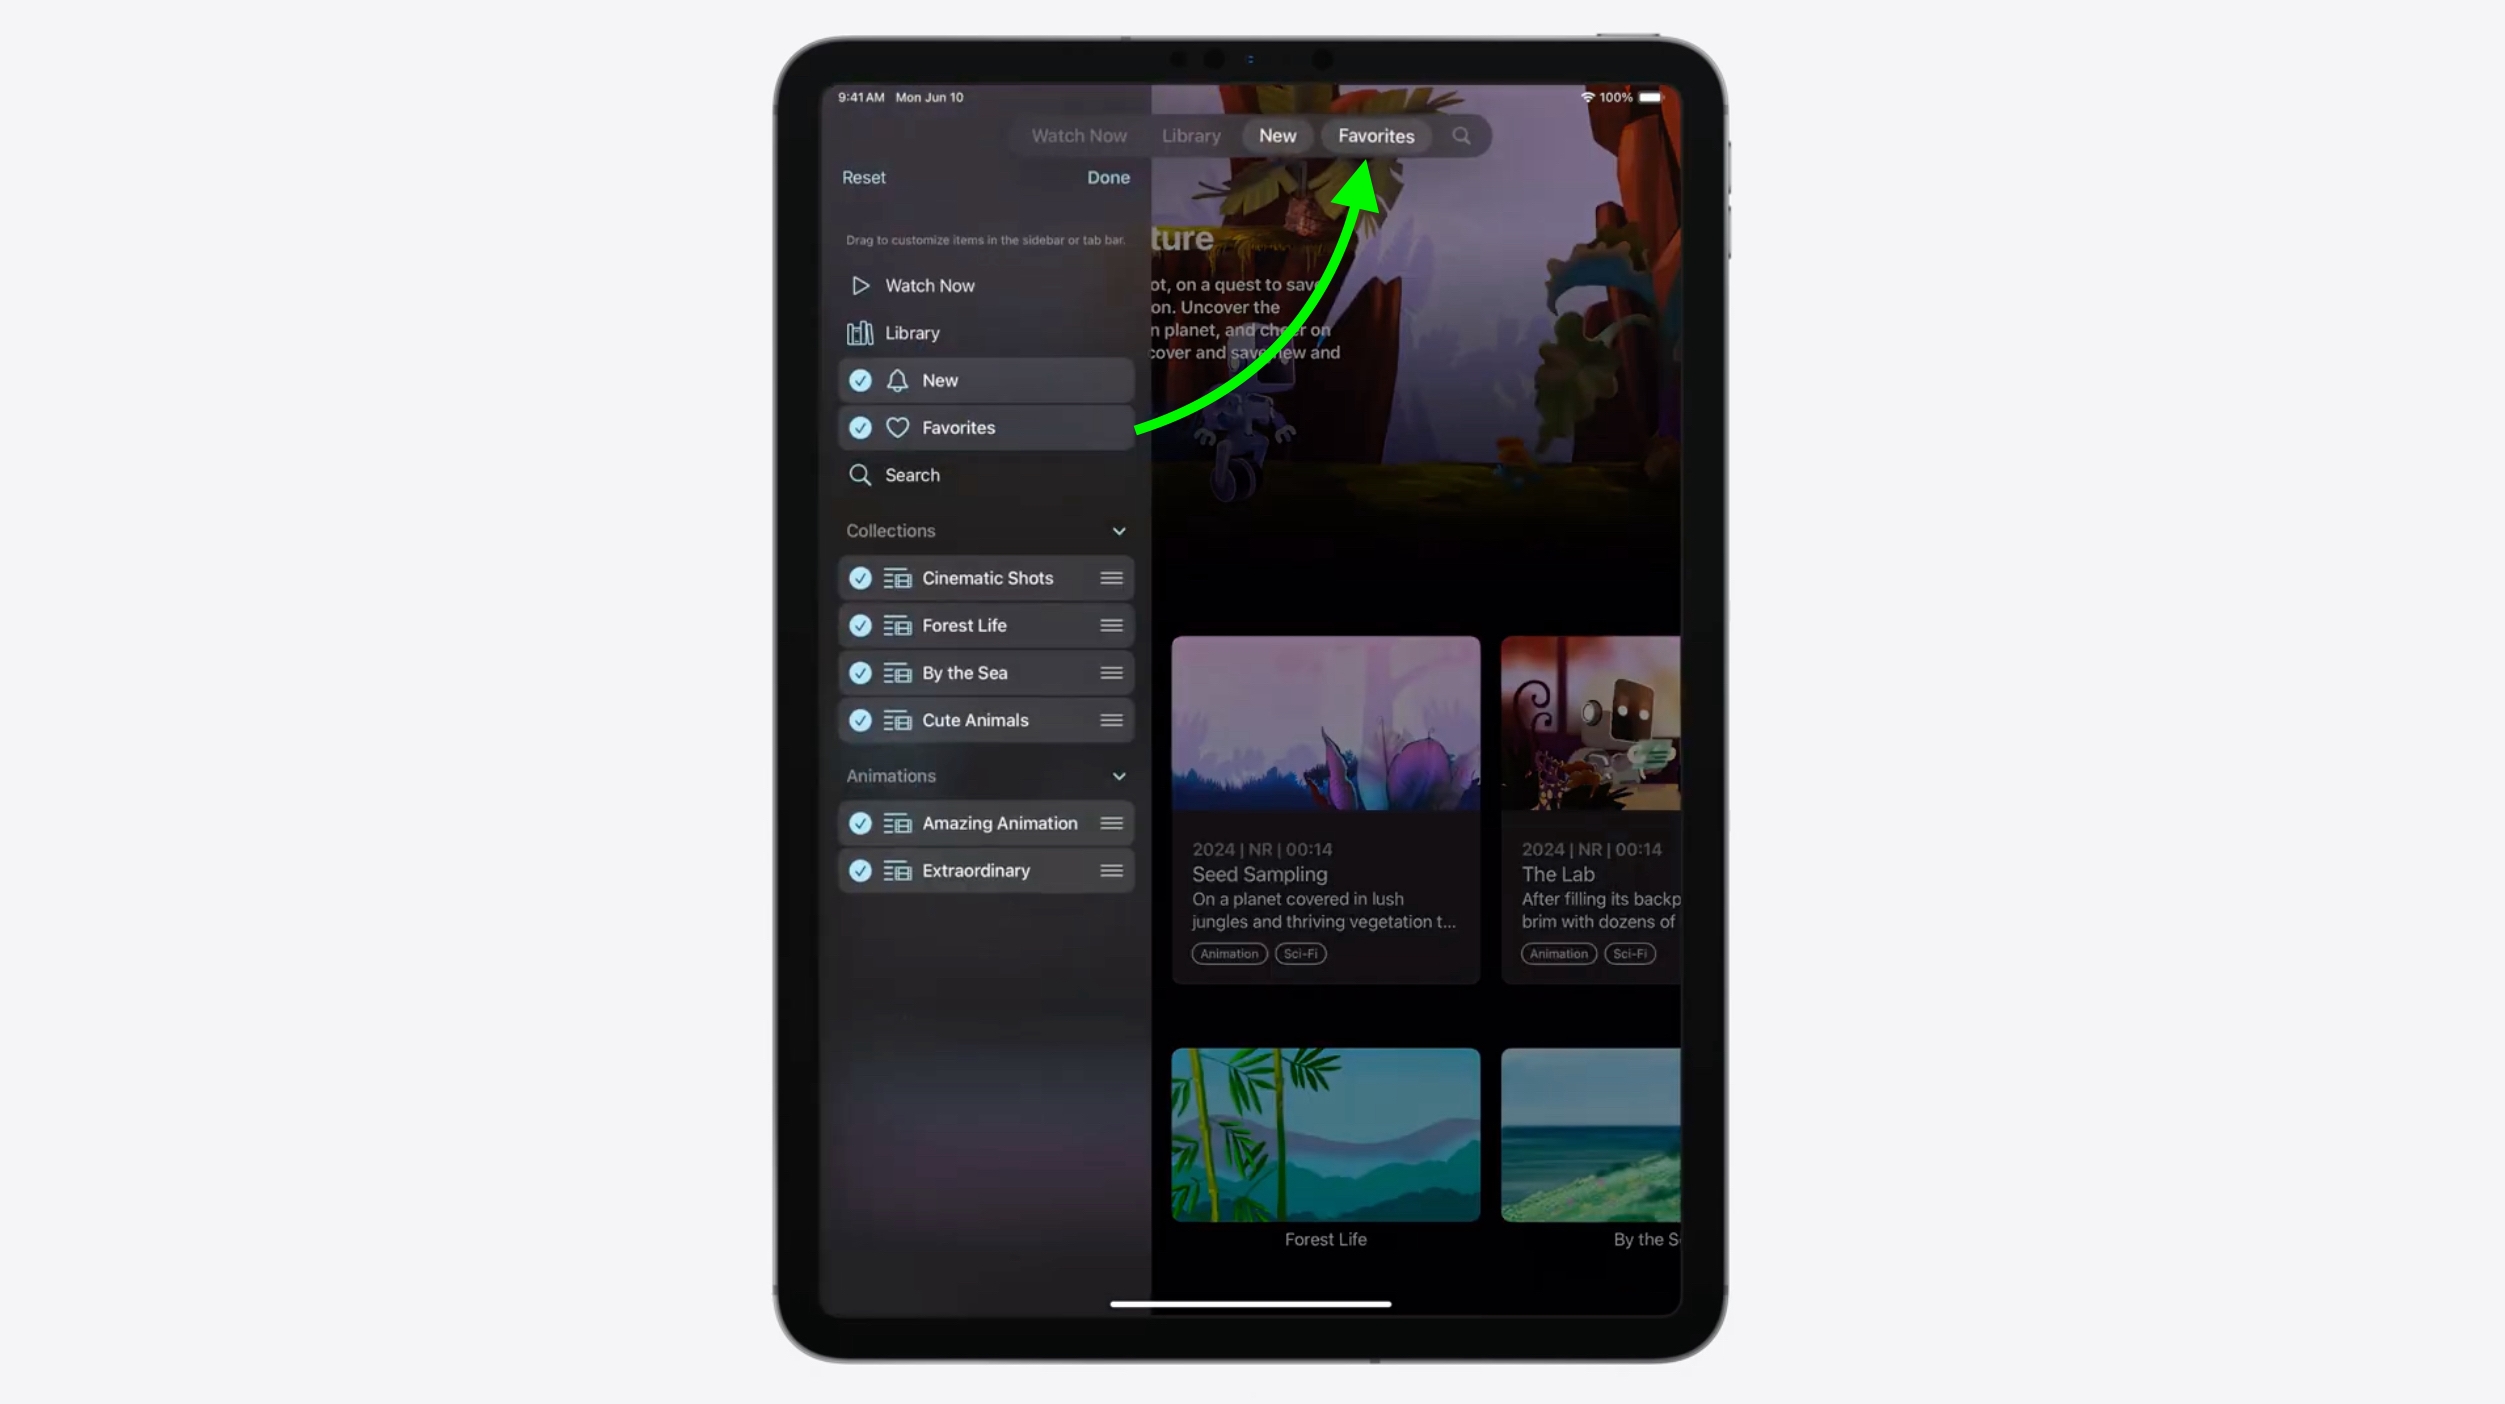Drag reorder handle for Amazing Animation
Viewport: 2505px width, 1404px height.
pyautogui.click(x=1111, y=822)
